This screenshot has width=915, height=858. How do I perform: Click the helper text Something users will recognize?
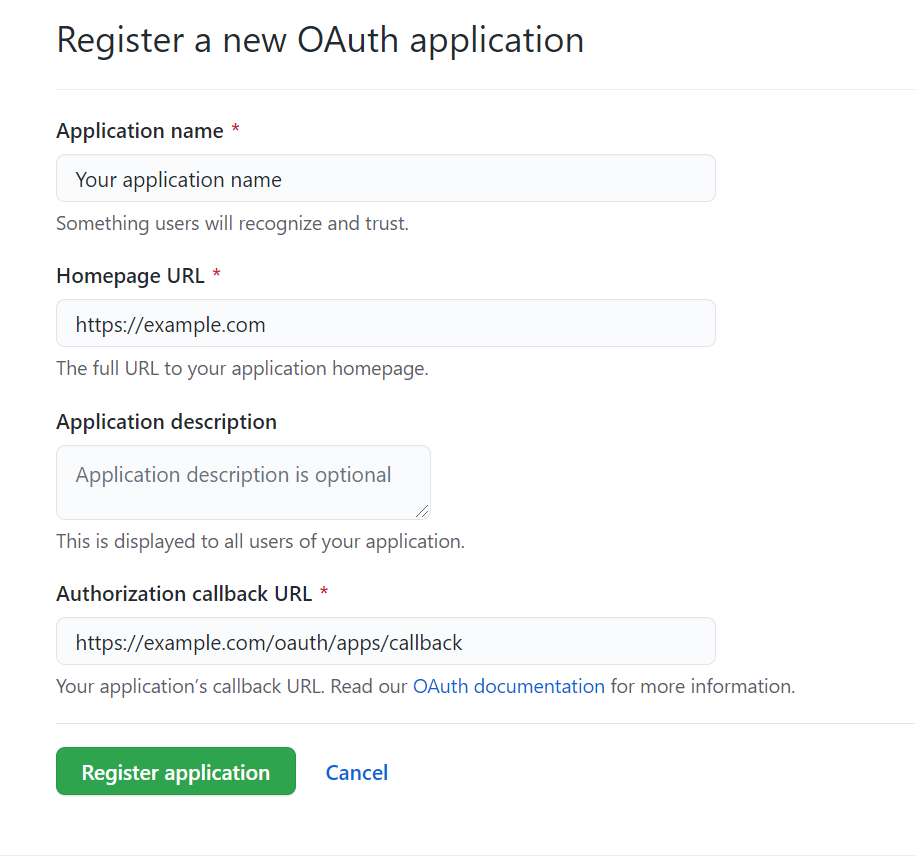tap(232, 222)
